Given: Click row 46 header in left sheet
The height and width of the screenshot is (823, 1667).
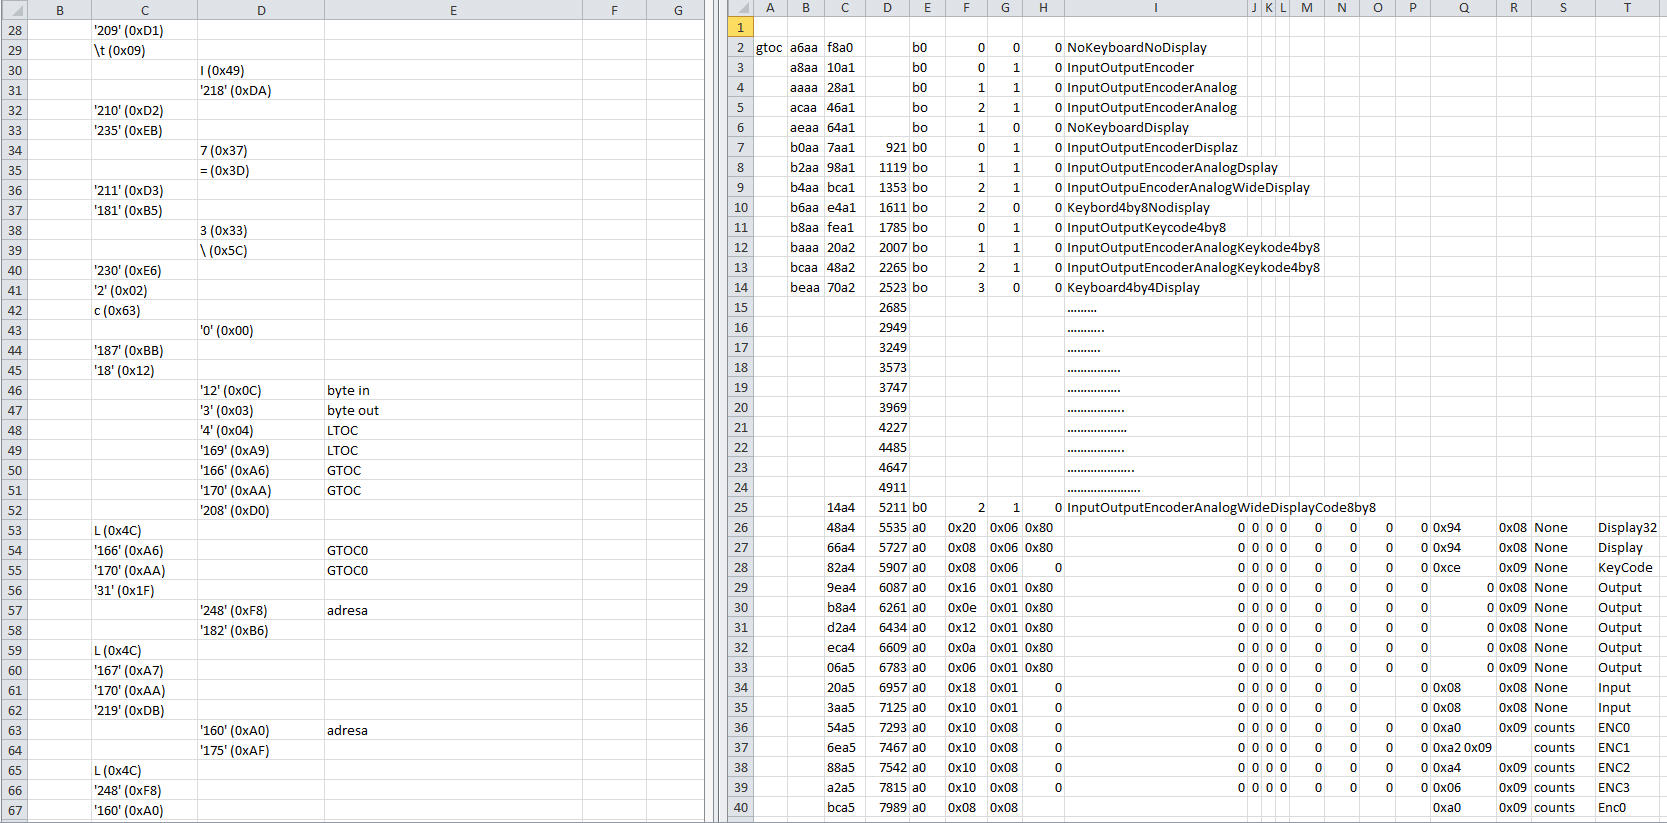Looking at the screenshot, I should 14,391.
